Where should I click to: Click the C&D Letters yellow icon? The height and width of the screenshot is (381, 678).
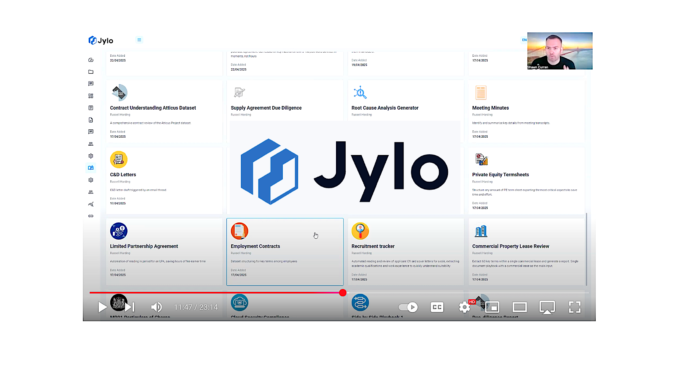point(118,160)
